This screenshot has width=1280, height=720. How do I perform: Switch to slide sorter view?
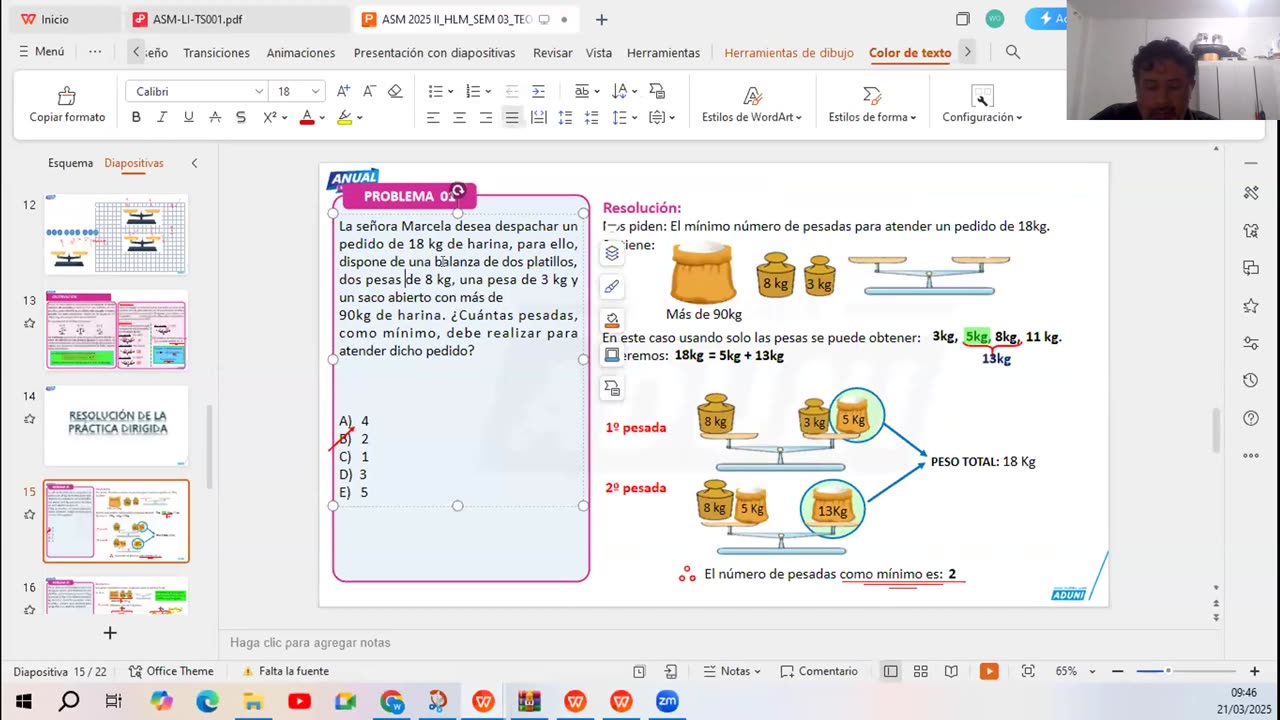tap(921, 672)
